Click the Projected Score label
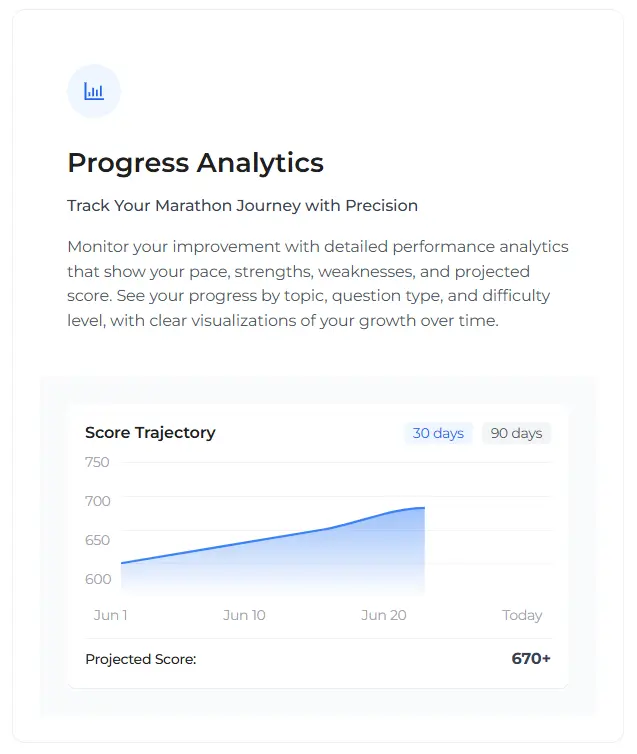 [x=141, y=659]
